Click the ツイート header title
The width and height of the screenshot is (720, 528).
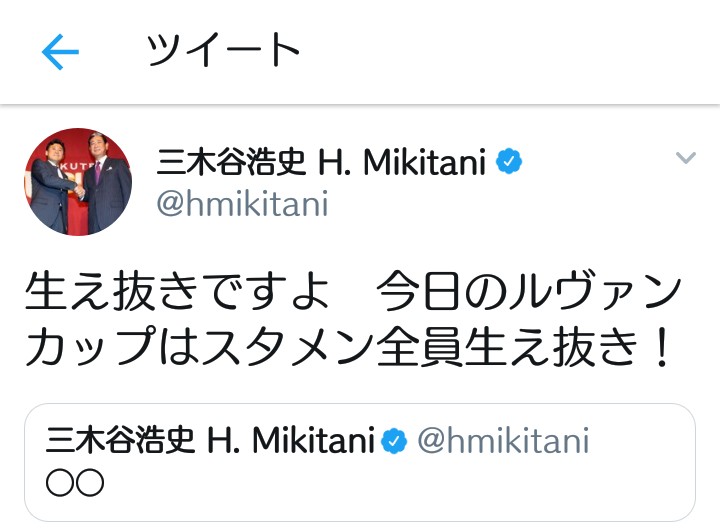(223, 50)
